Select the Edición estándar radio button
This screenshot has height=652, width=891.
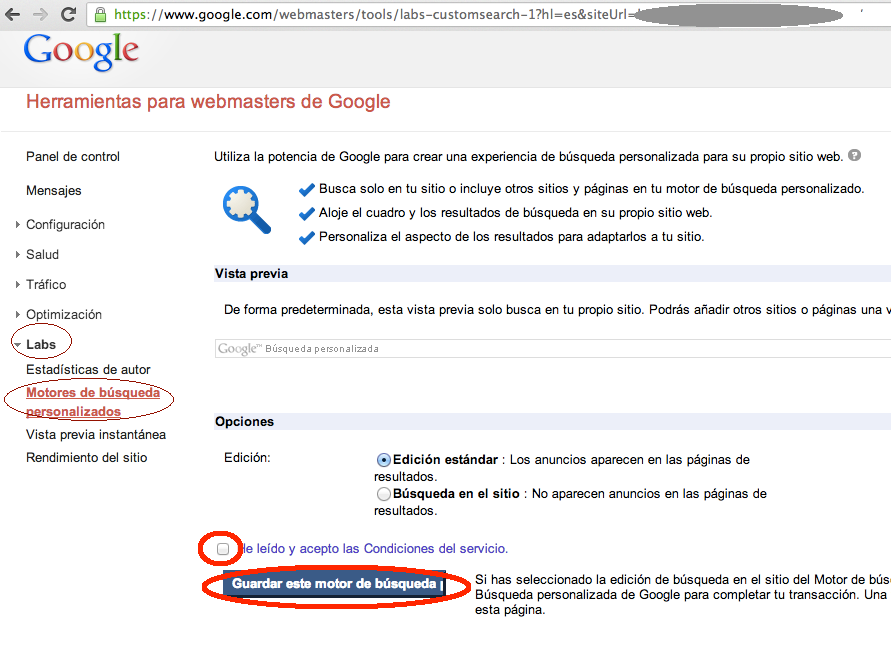tap(384, 460)
